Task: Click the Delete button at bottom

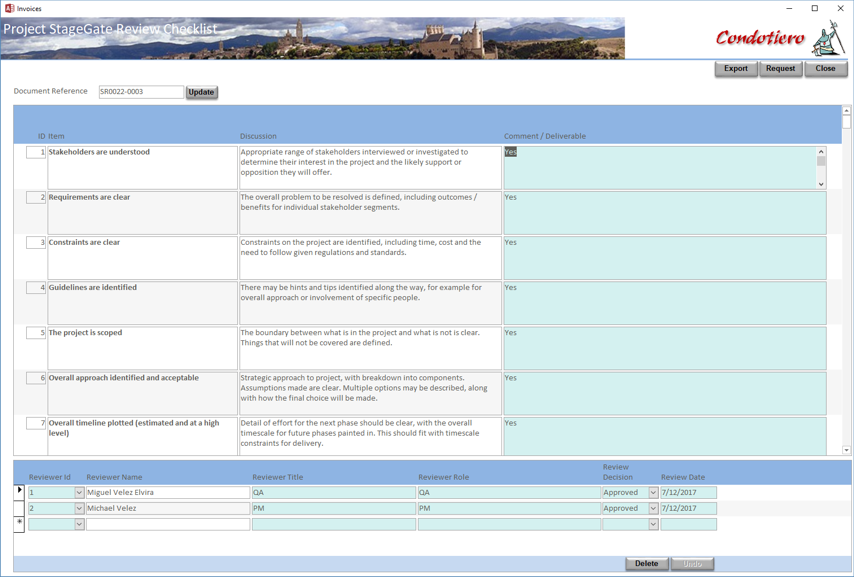Action: 646,563
